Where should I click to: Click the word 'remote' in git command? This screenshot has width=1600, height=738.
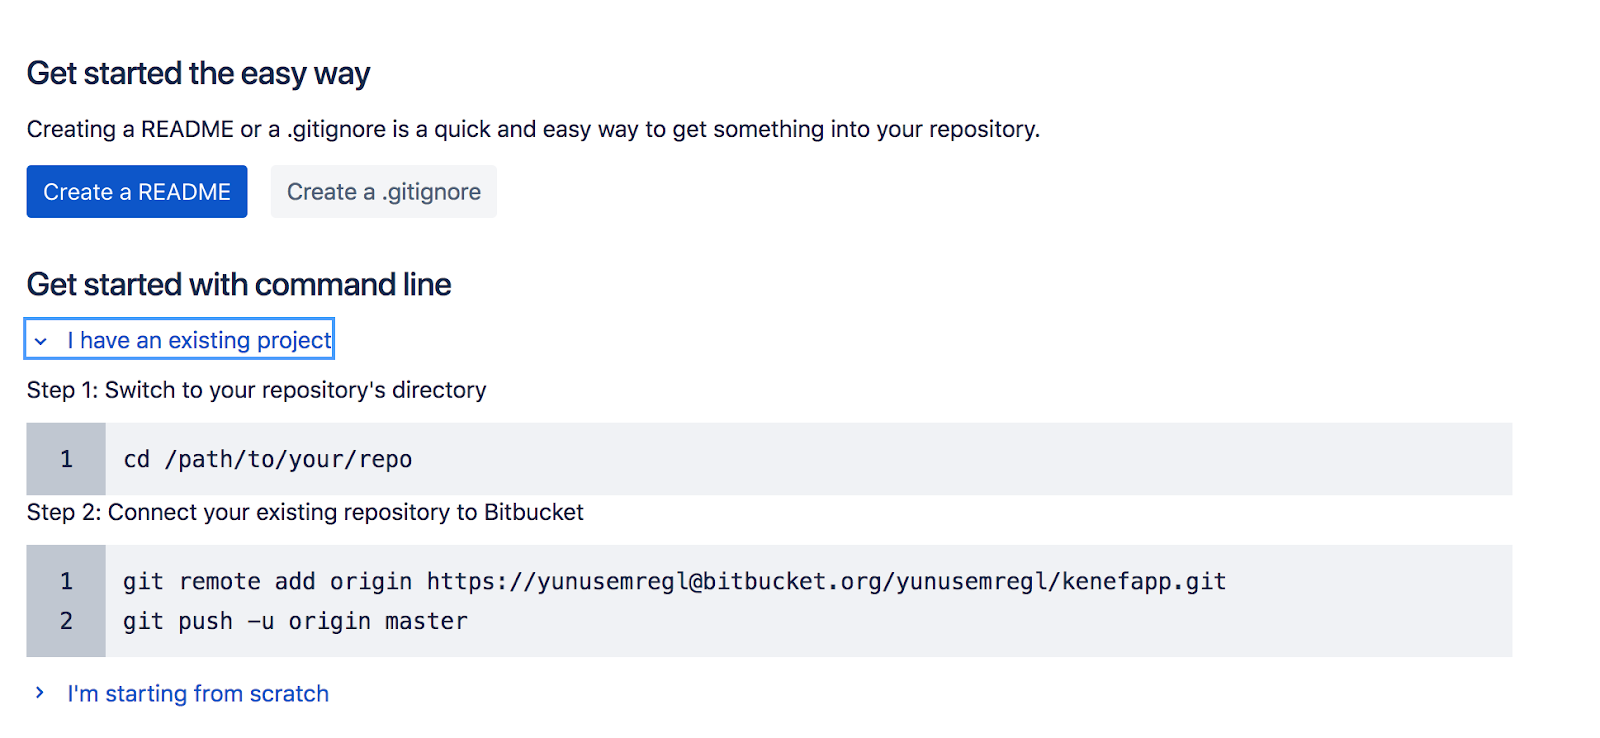tap(219, 582)
